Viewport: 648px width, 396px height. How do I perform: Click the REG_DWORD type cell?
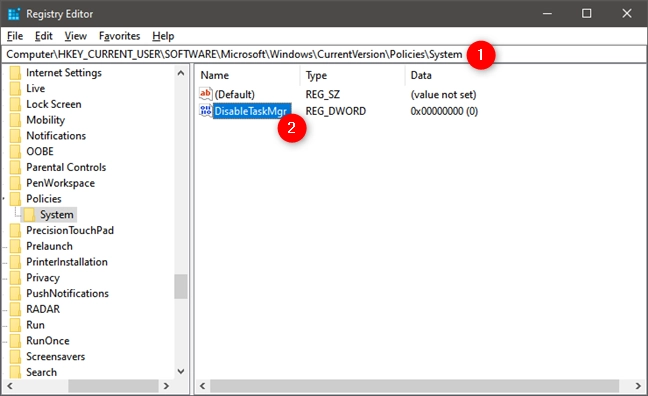click(x=336, y=111)
